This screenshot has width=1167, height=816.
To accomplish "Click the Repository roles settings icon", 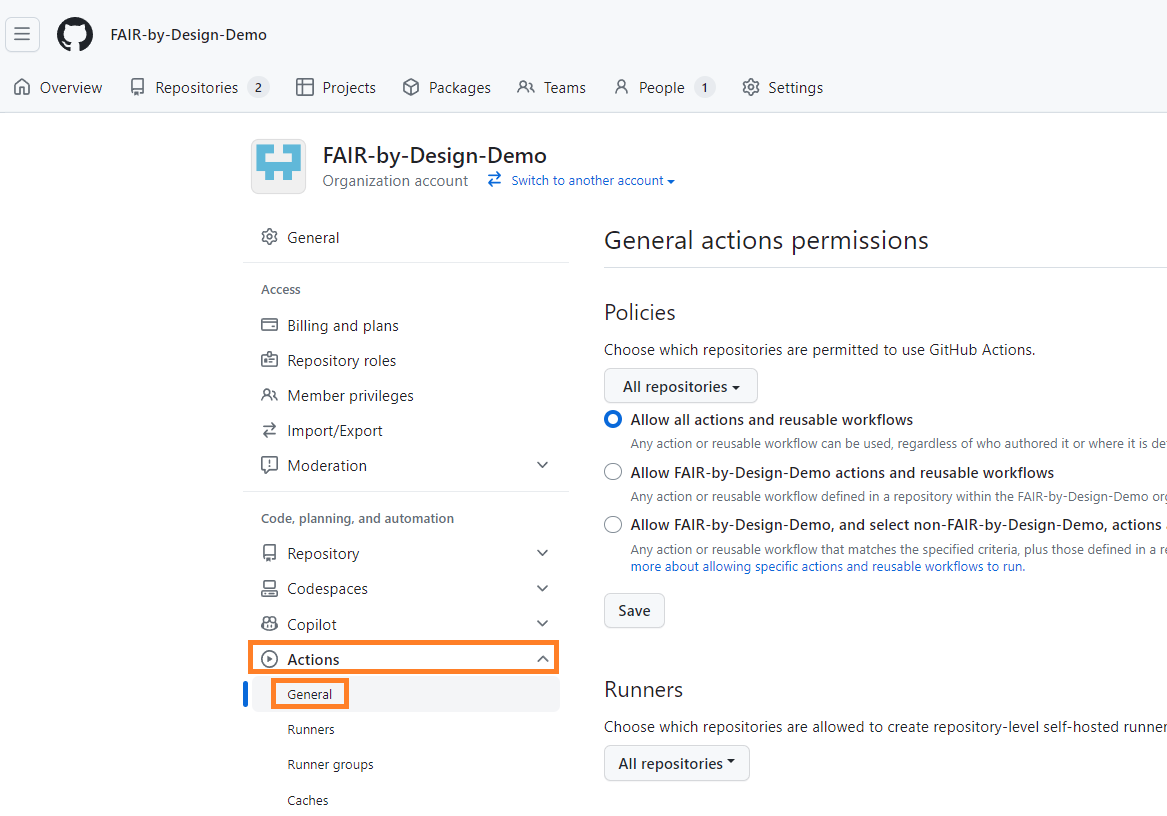I will pyautogui.click(x=268, y=360).
